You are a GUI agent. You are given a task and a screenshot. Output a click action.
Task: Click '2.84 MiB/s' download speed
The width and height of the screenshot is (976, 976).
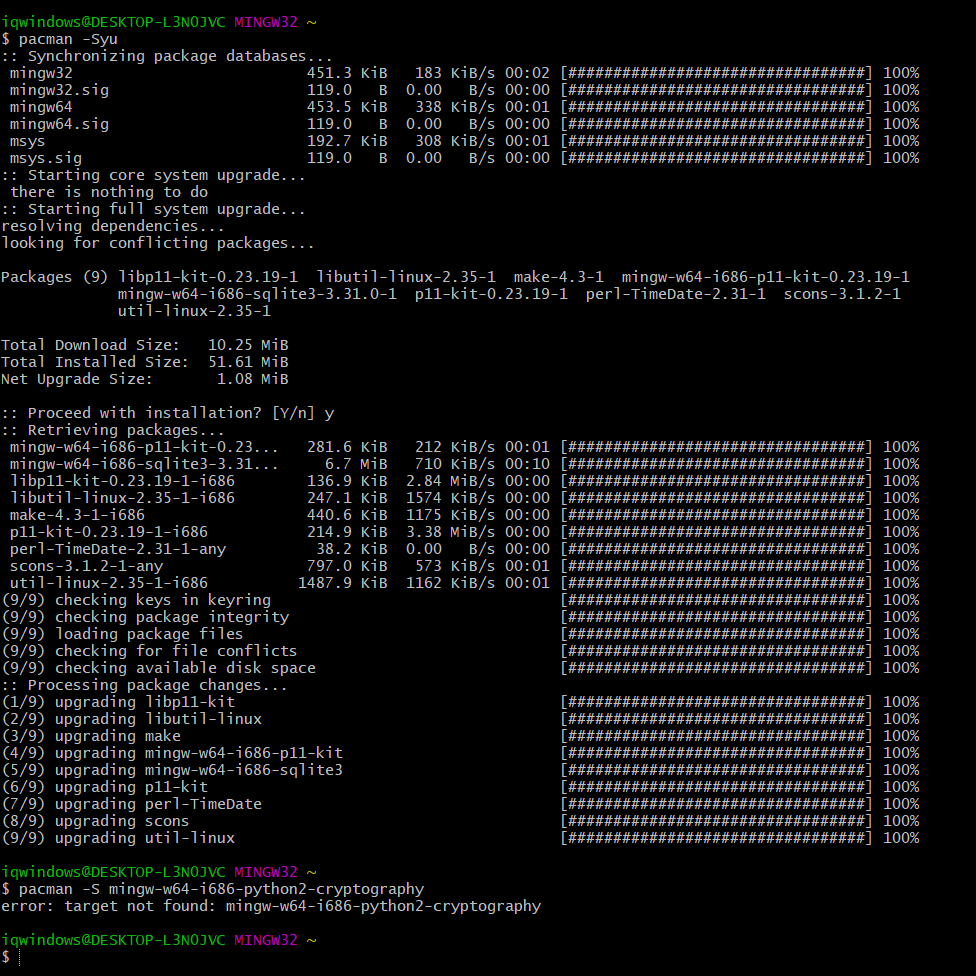click(x=451, y=481)
